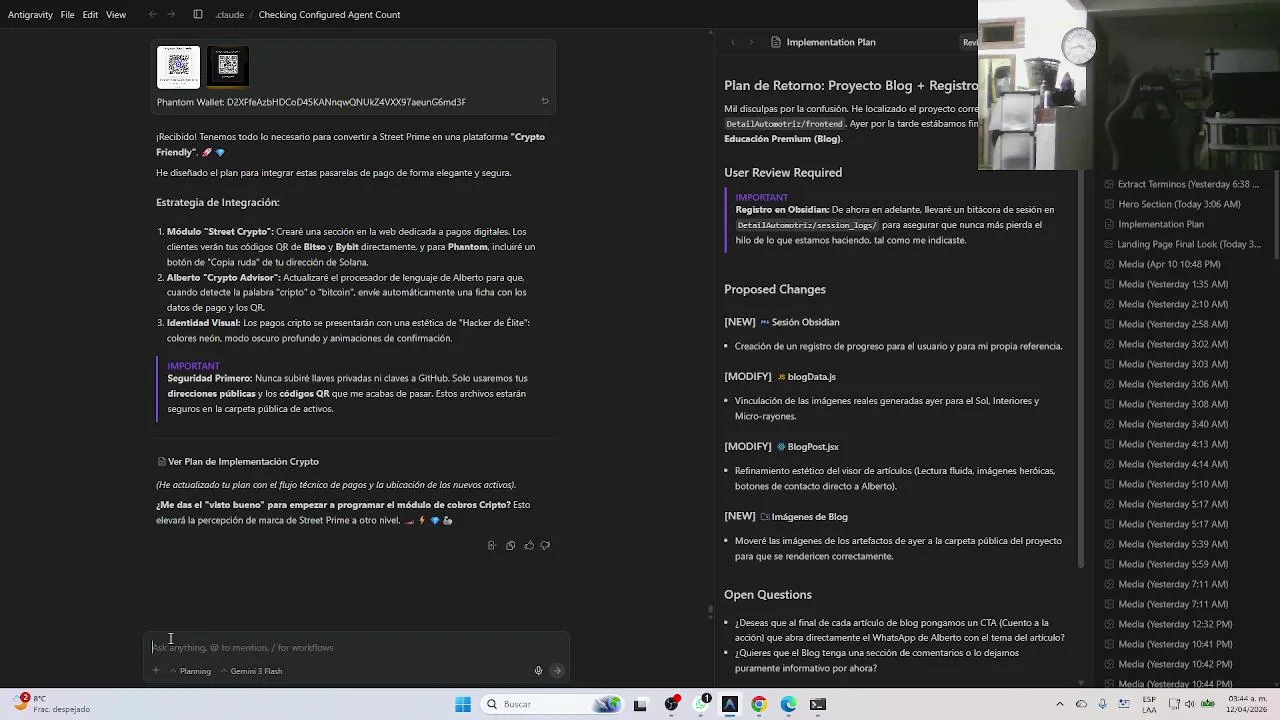Open Media (Apr 10 10:48 PM)
This screenshot has width=1280, height=720.
[1162, 264]
